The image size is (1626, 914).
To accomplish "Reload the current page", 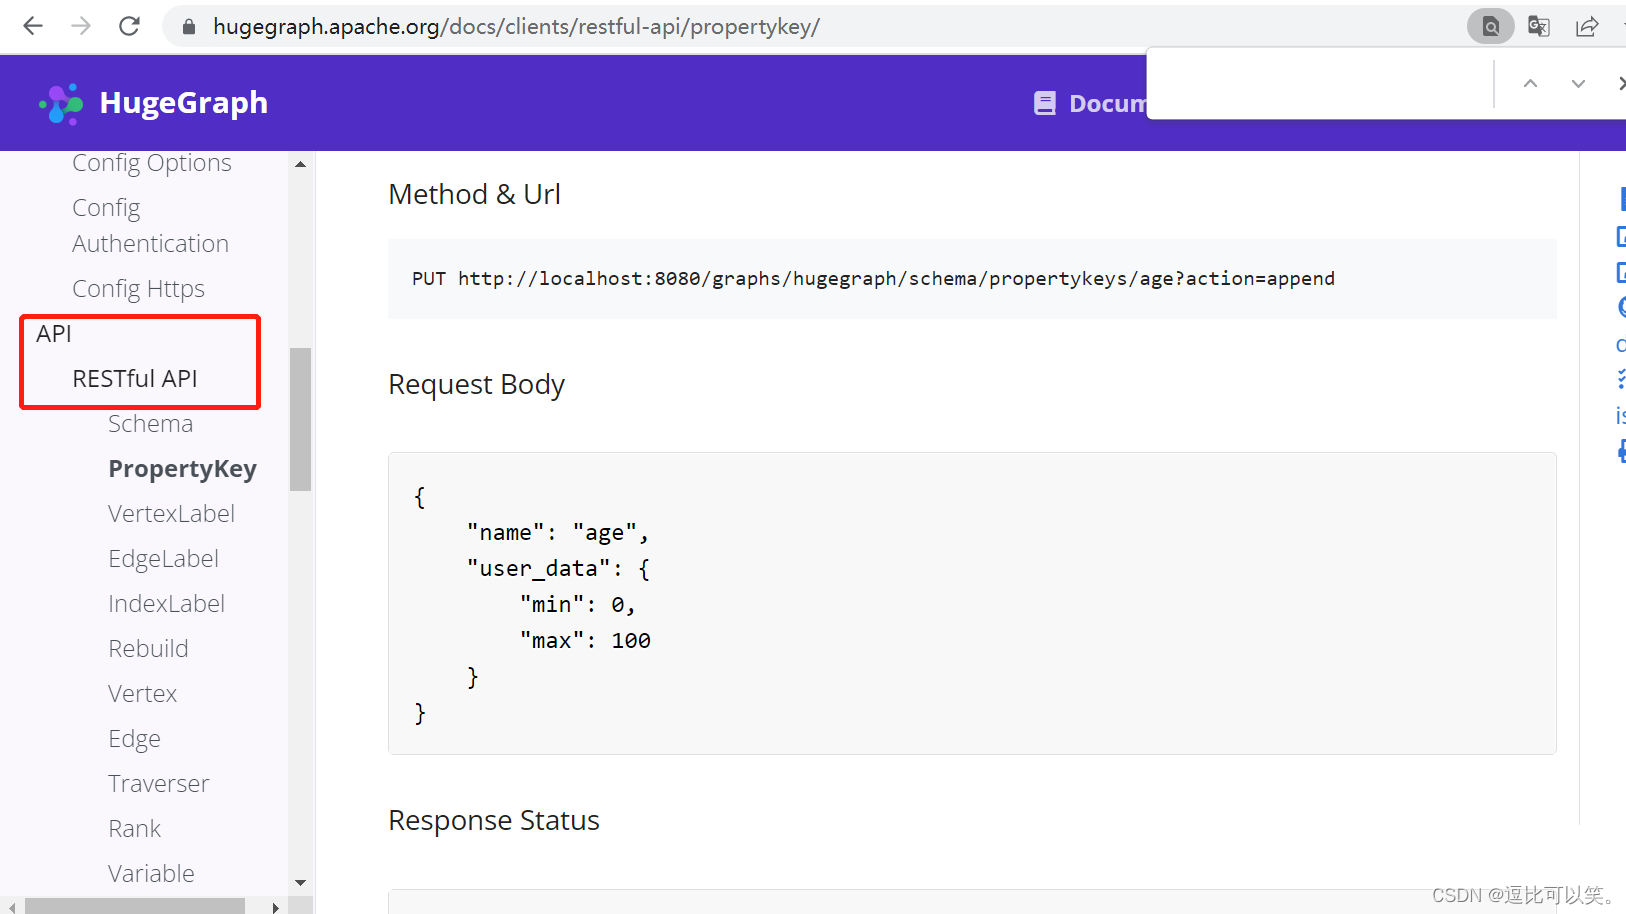I will [x=129, y=26].
